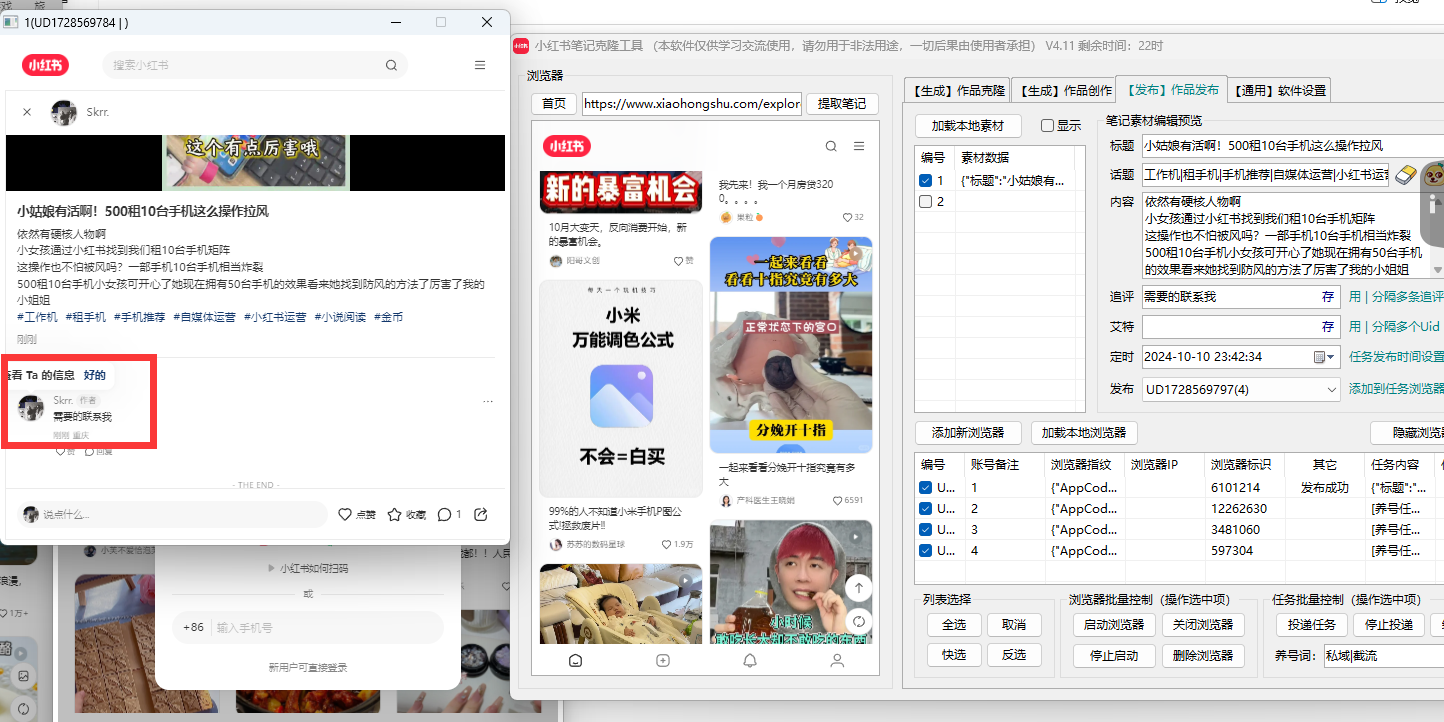
Task: Click the share icon next to the comment bubble
Action: pyautogui.click(x=479, y=514)
